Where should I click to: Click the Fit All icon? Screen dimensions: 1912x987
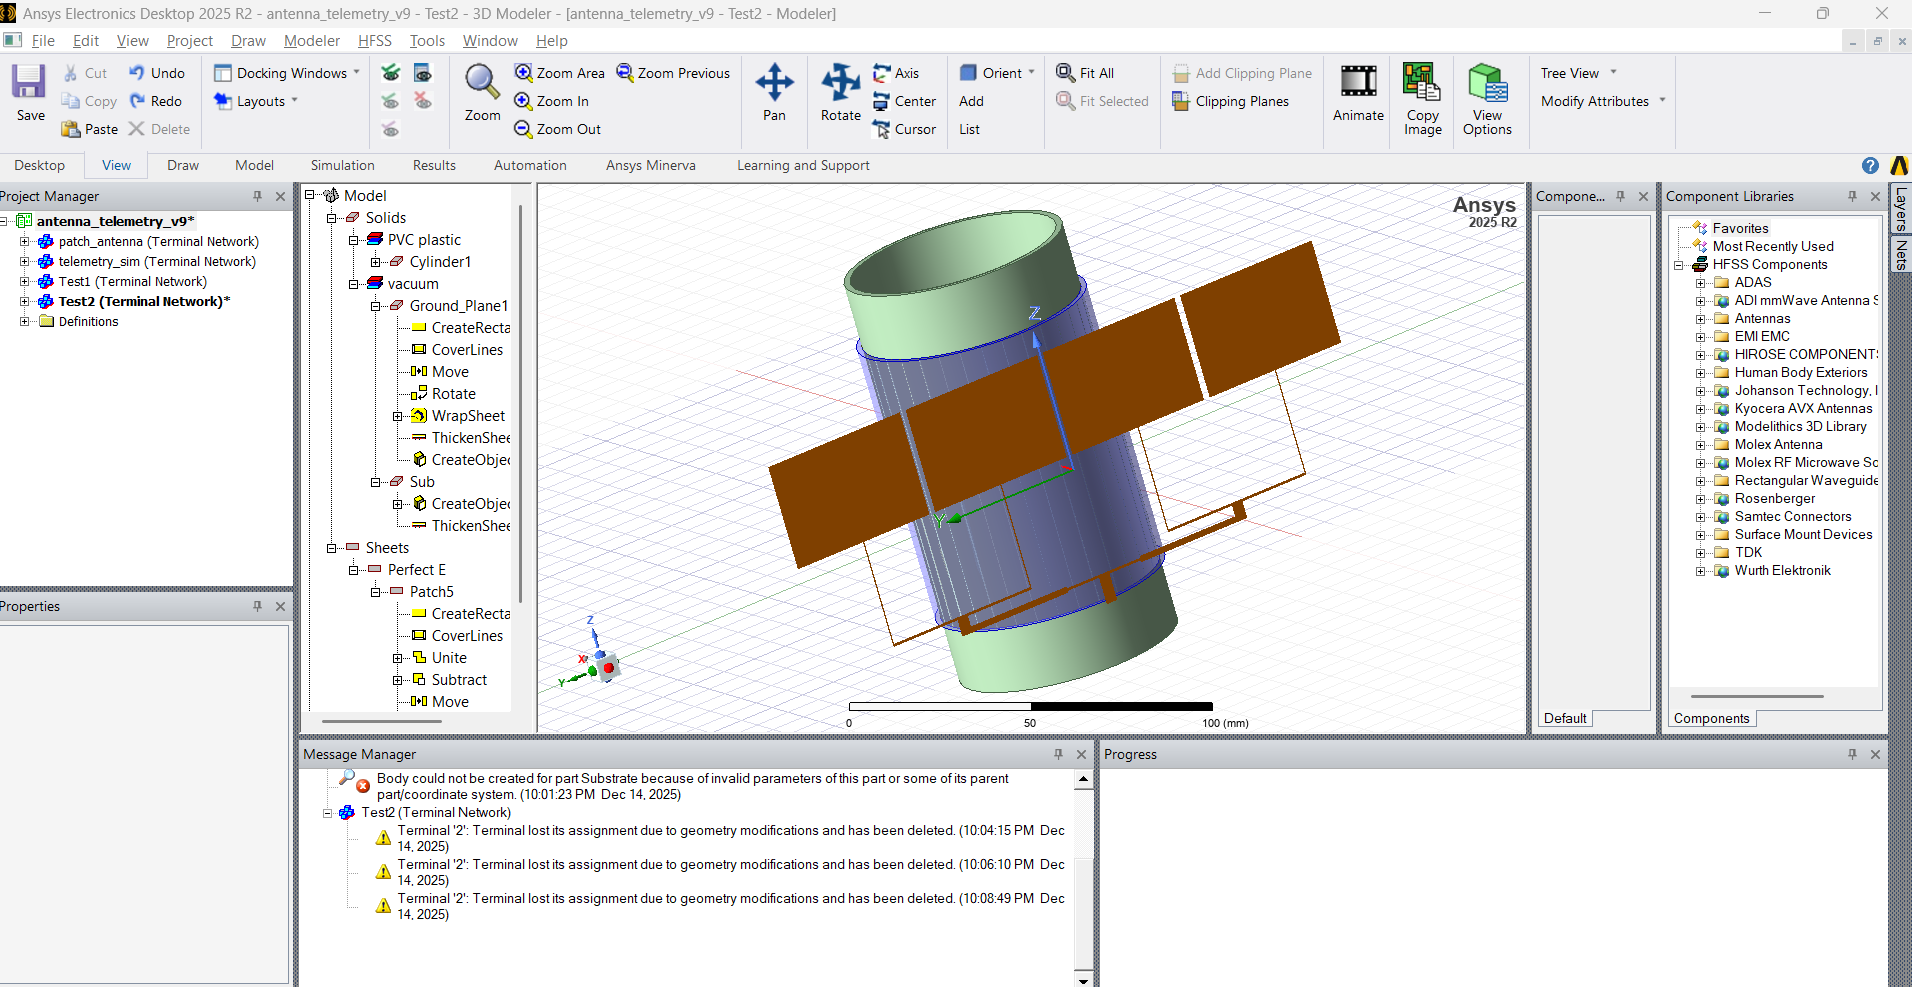pos(1066,73)
